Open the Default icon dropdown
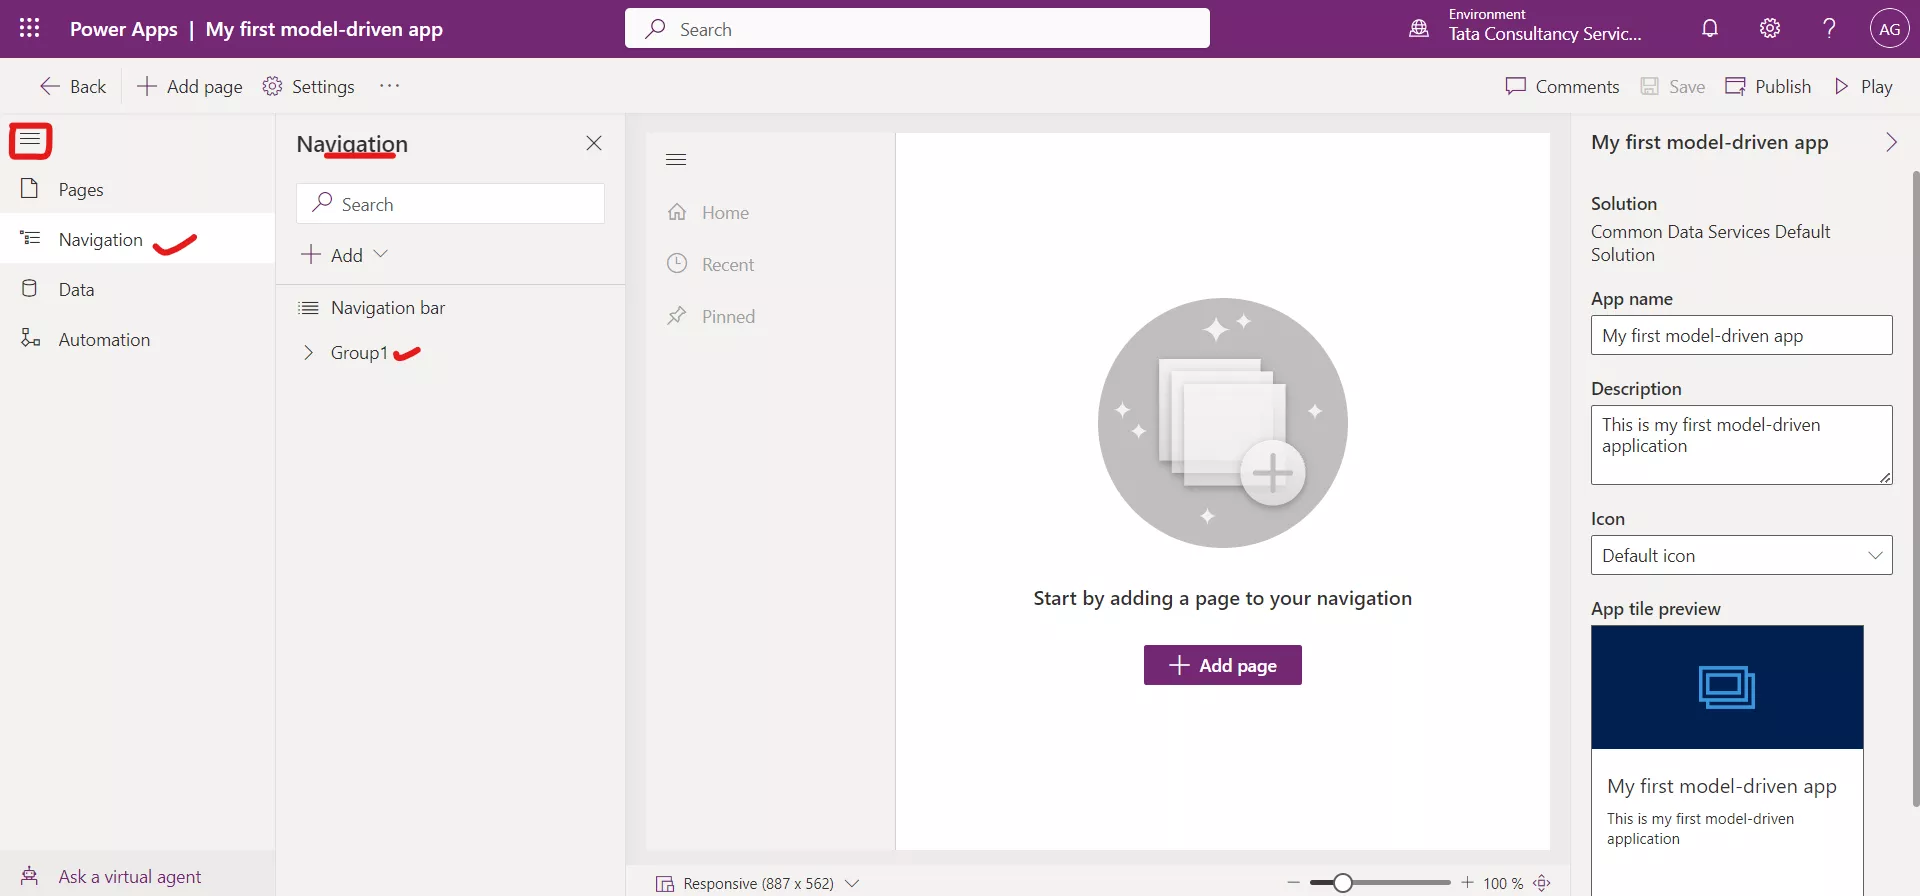 (1741, 555)
